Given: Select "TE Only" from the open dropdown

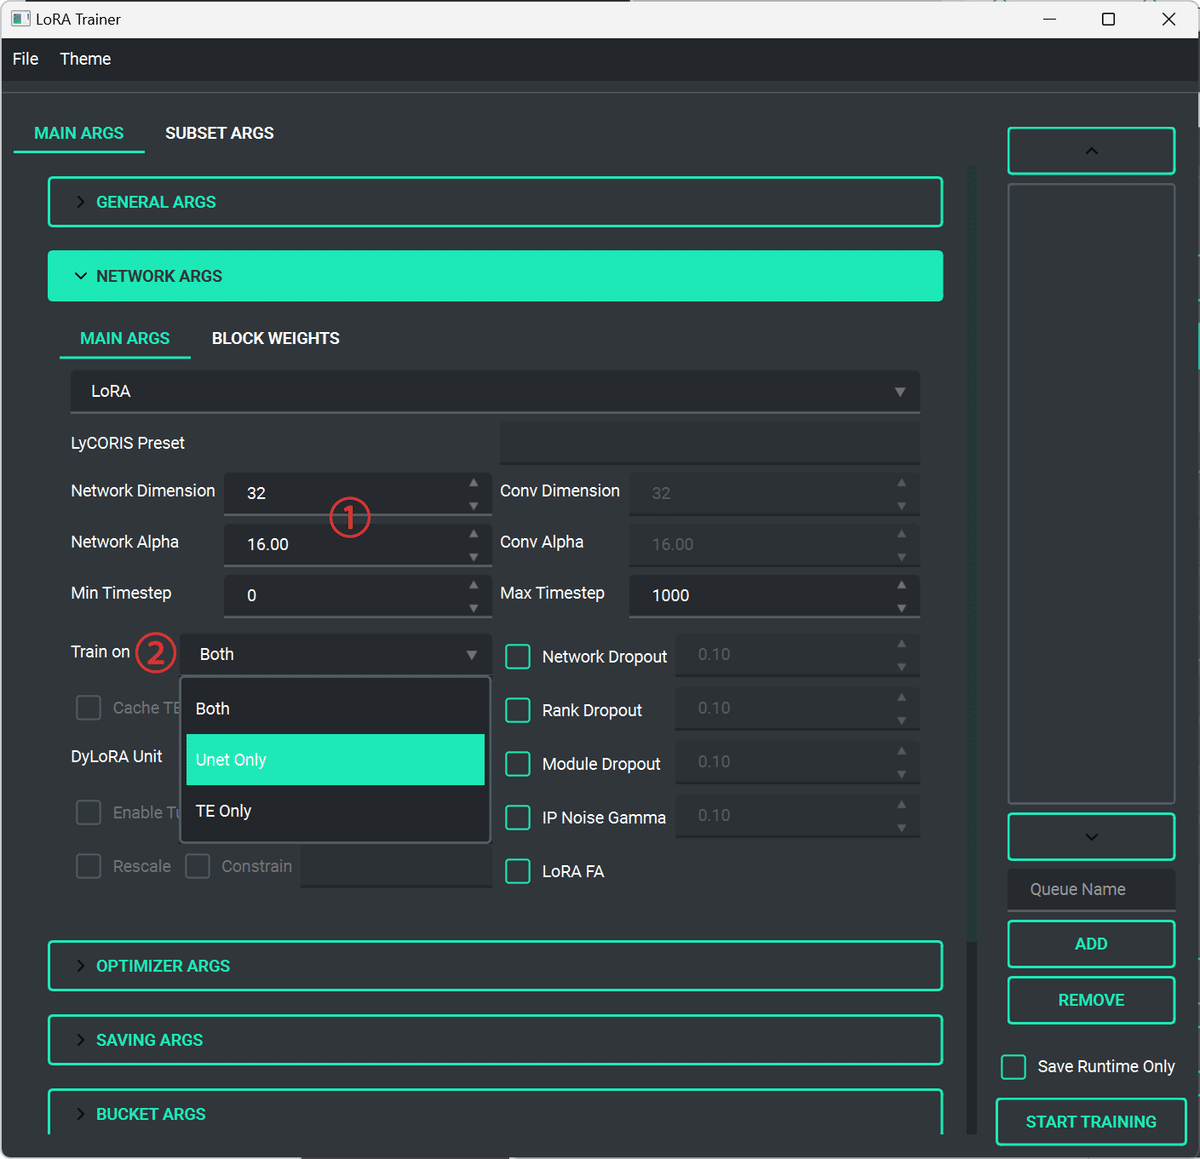Looking at the screenshot, I should (335, 811).
